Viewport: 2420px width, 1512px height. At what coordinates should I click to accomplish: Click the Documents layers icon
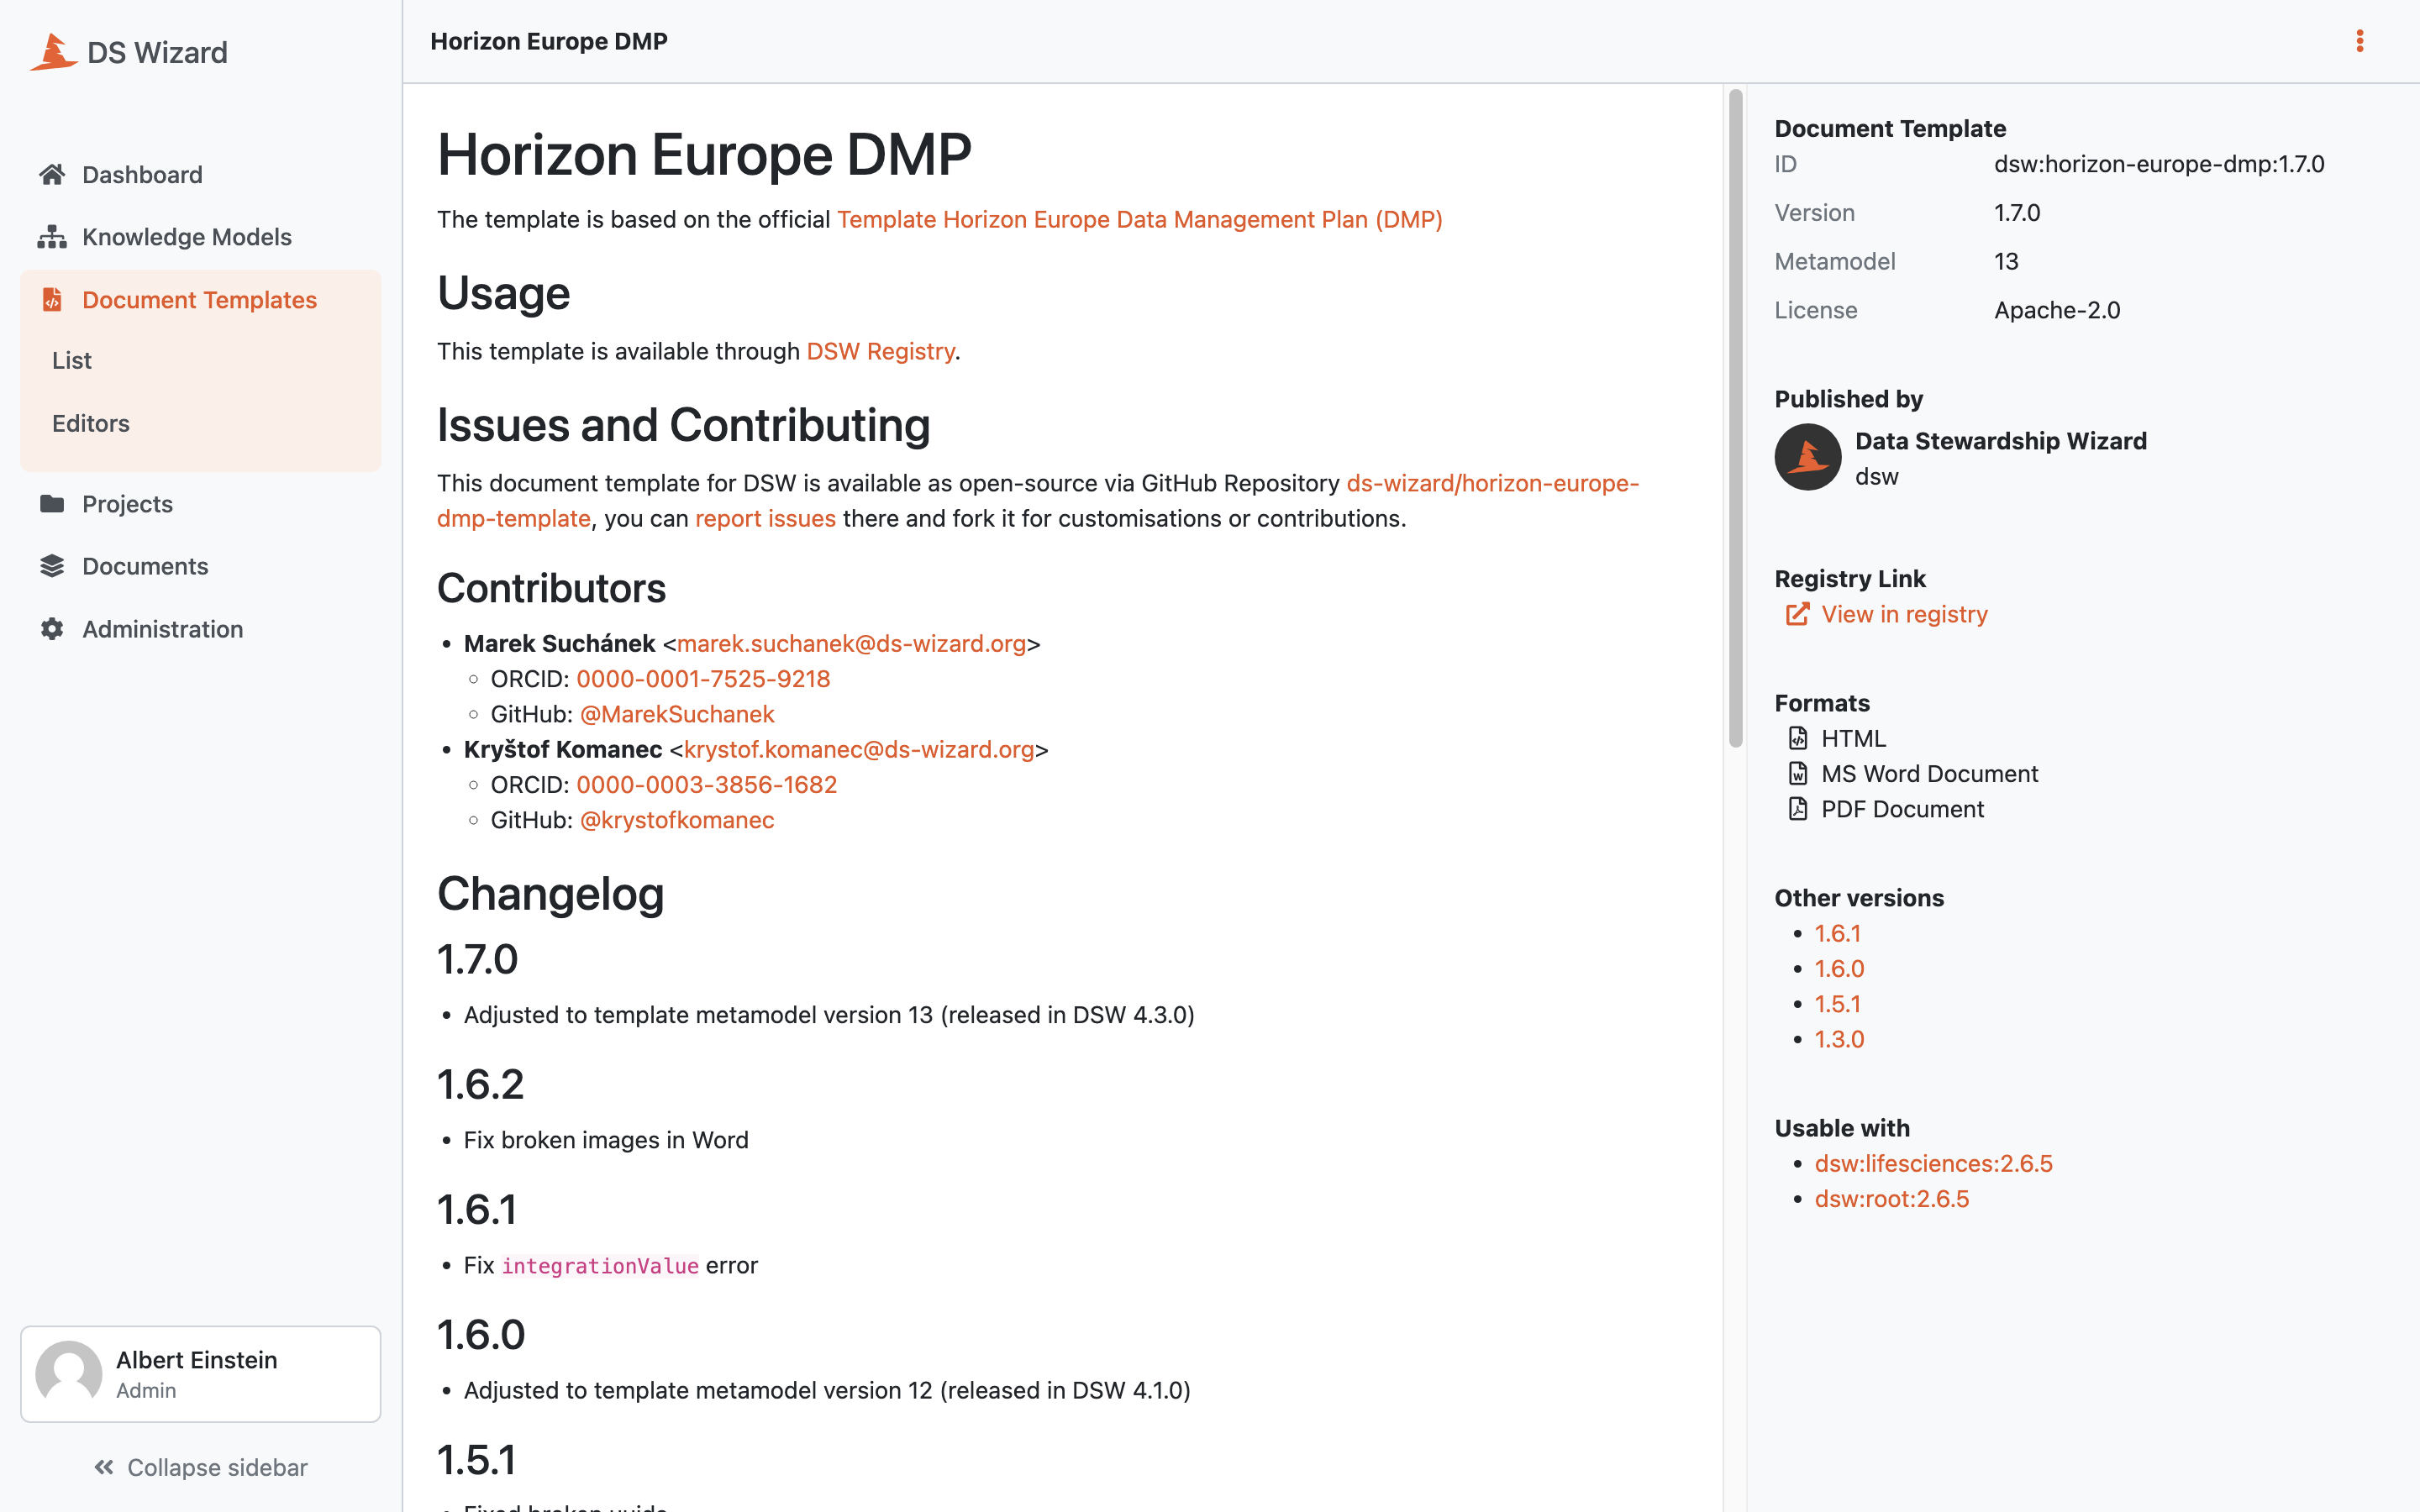click(x=52, y=566)
